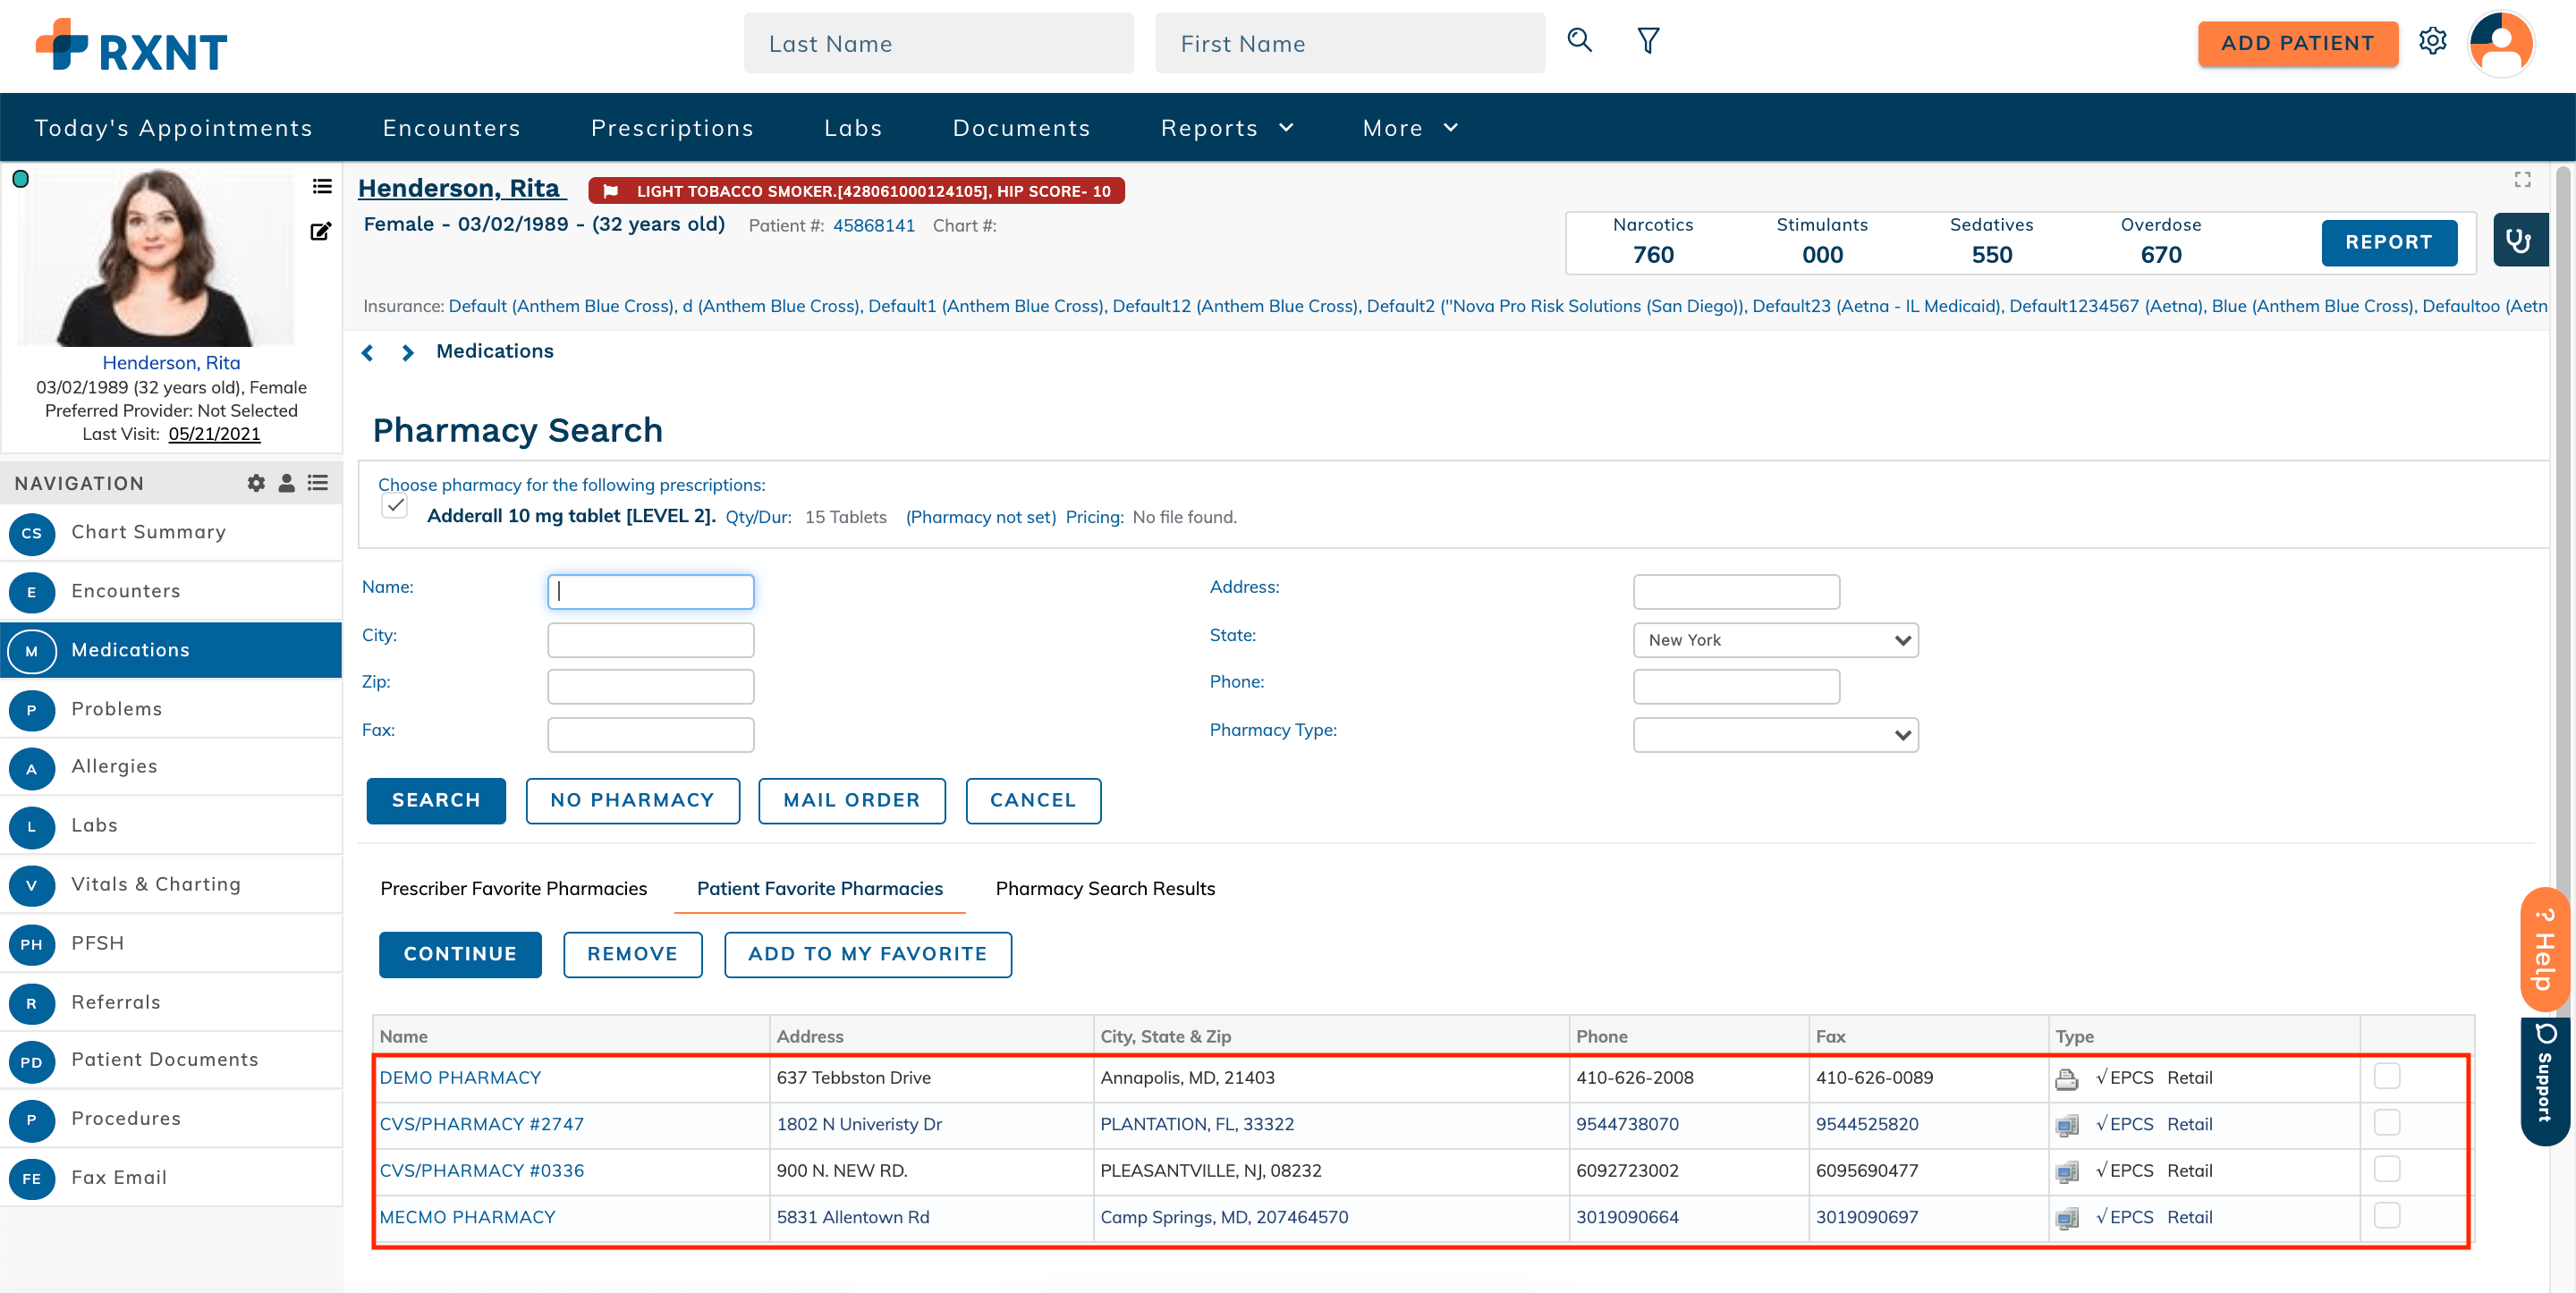This screenshot has width=2576, height=1293.
Task: Click navigation panel gear icon
Action: point(256,483)
